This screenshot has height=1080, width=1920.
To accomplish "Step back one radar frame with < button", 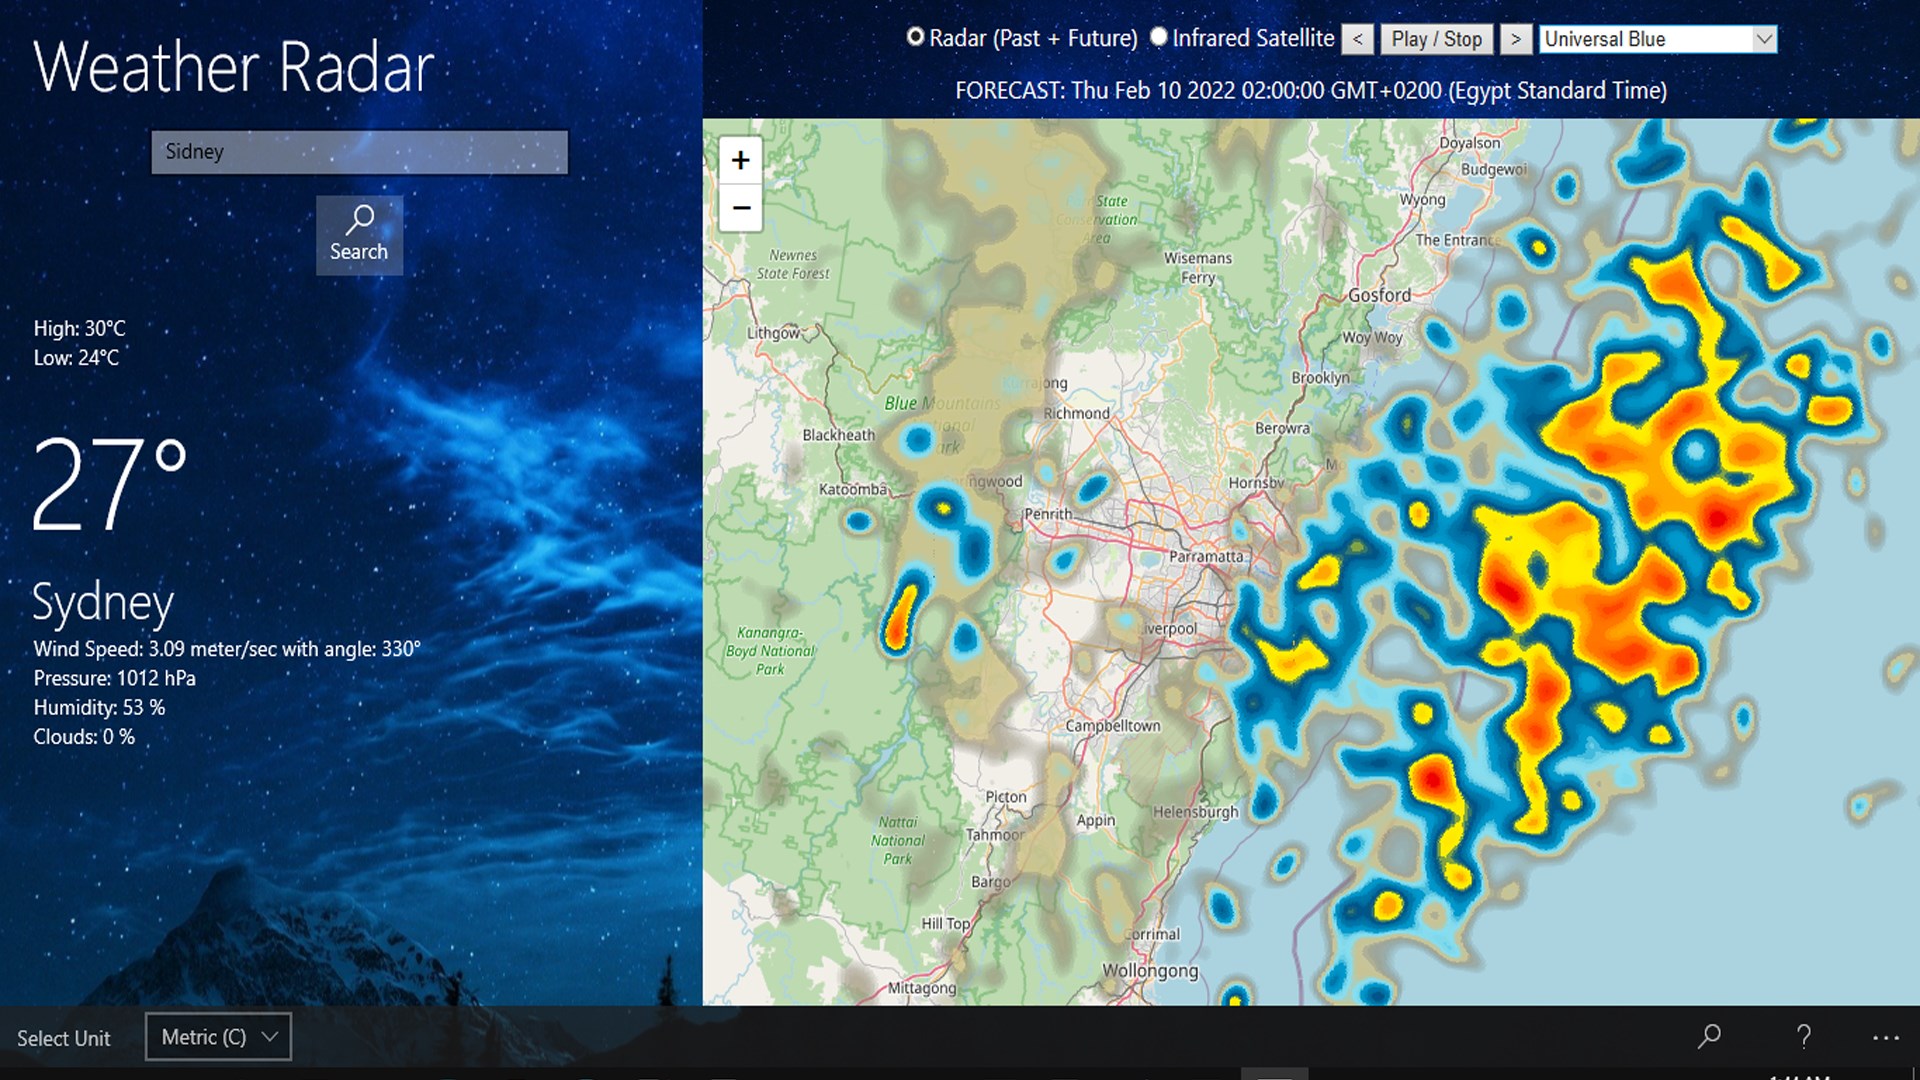I will point(1357,39).
